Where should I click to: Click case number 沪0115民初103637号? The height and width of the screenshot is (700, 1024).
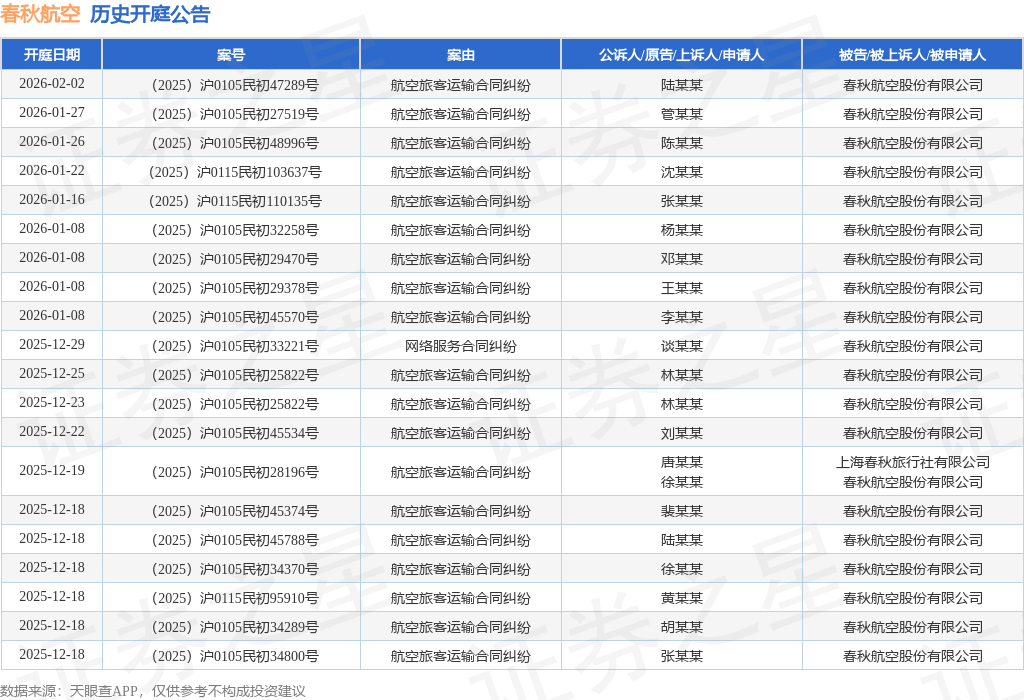tap(235, 172)
